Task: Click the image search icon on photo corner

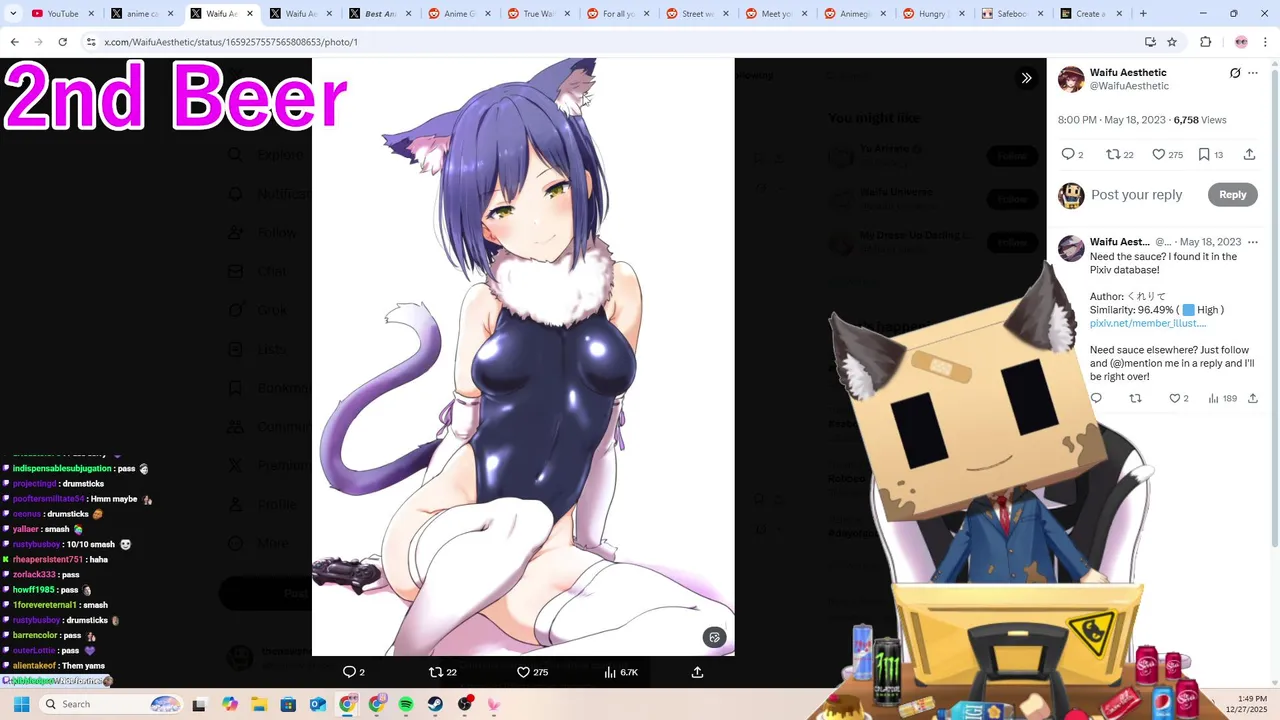Action: click(714, 637)
